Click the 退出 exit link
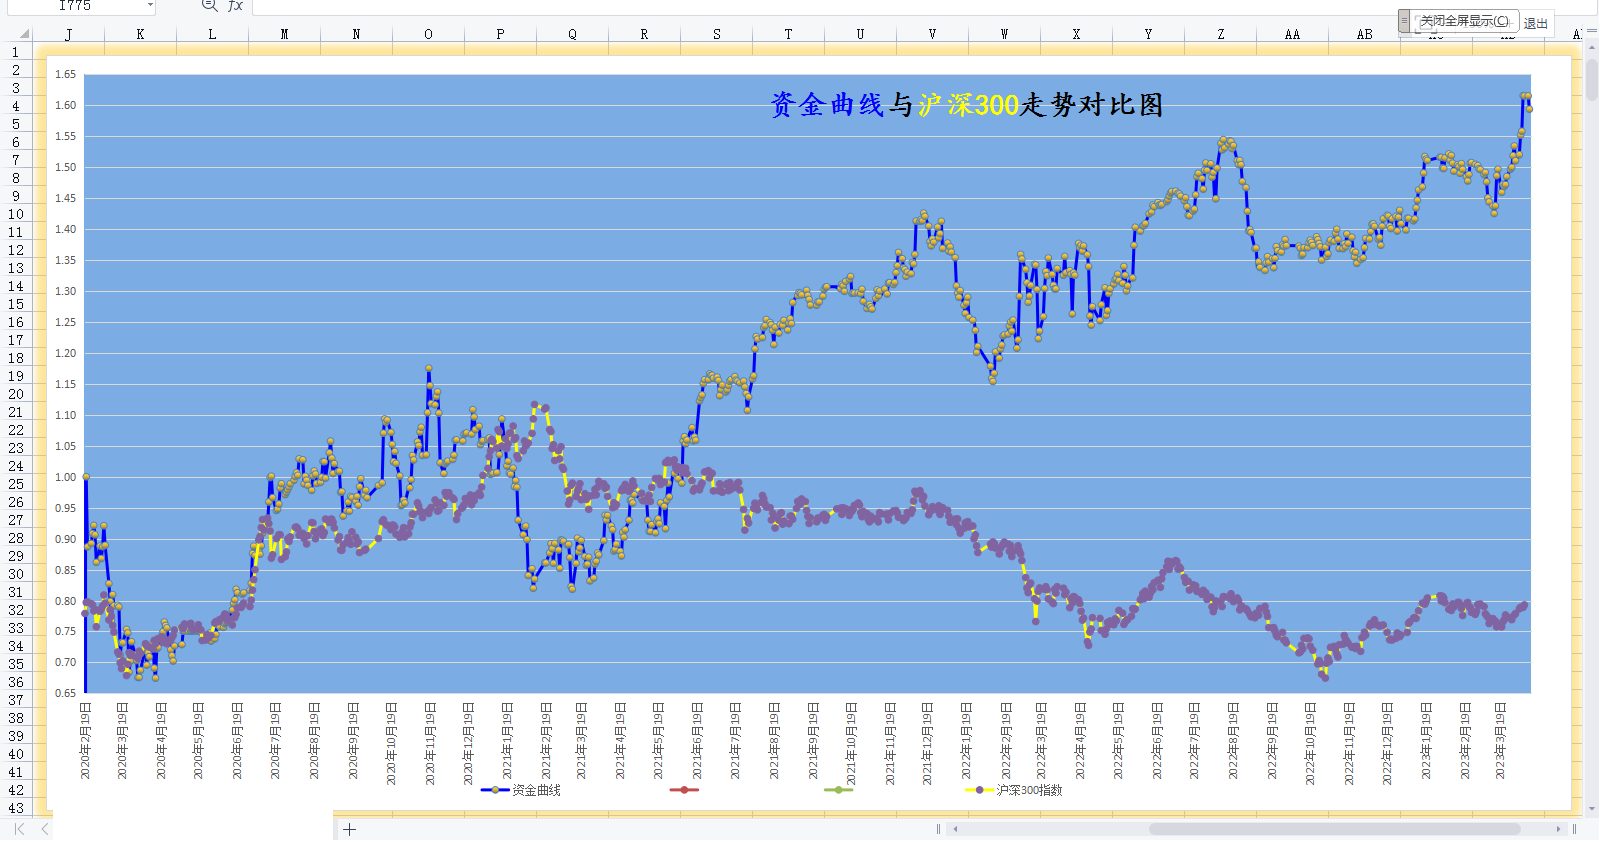The height and width of the screenshot is (846, 1604). [1536, 23]
